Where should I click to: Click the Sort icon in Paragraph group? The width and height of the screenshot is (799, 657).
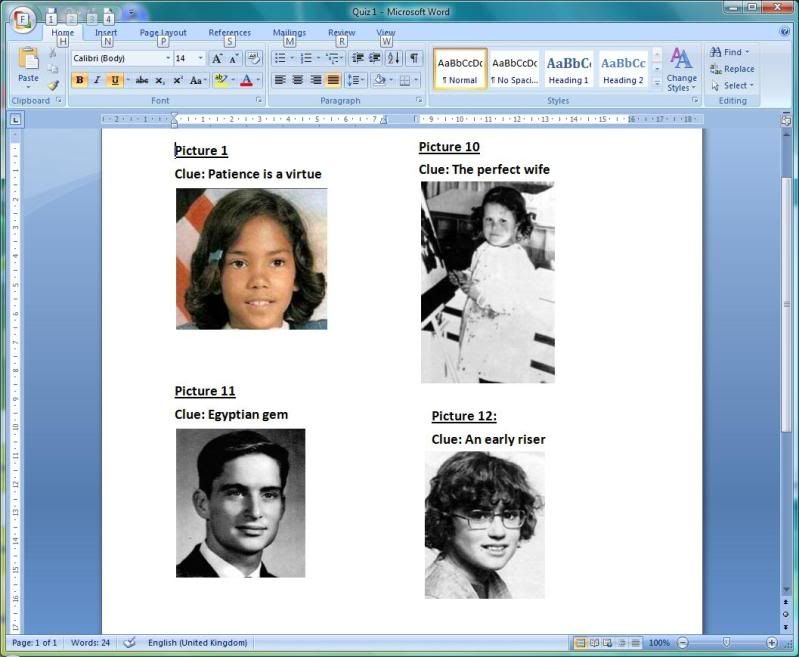[394, 59]
